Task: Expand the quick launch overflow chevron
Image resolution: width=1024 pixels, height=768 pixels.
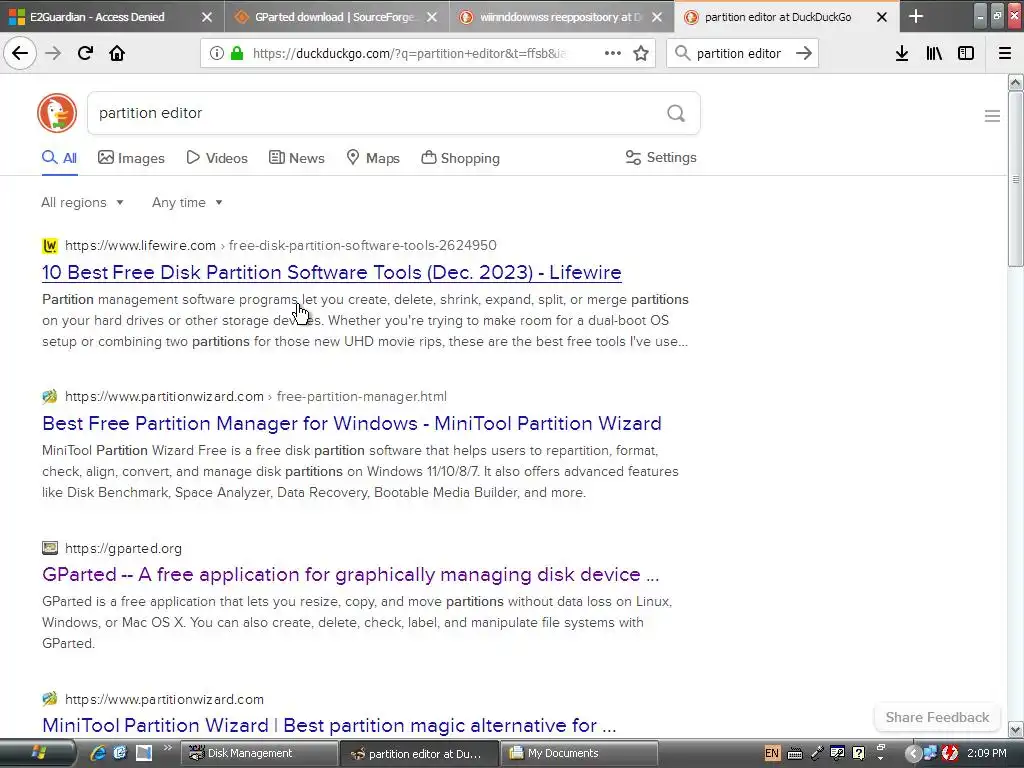Action: click(x=167, y=748)
